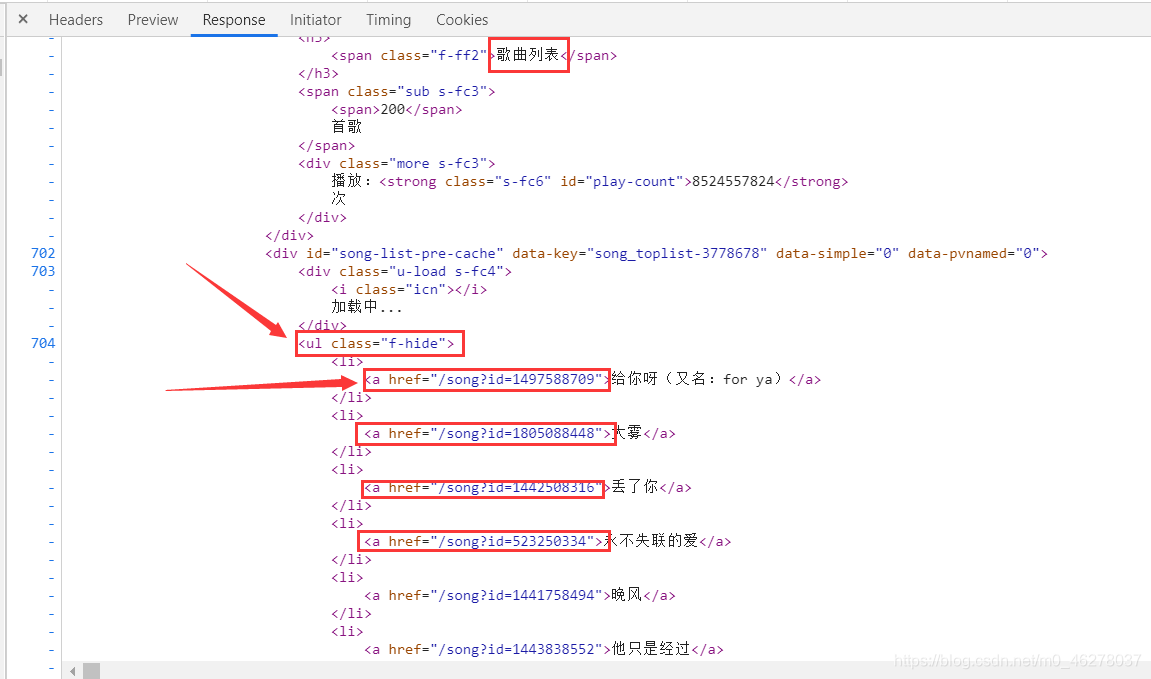
Task: Click the u-load s-fc4 div line
Action: pyautogui.click(x=404, y=271)
